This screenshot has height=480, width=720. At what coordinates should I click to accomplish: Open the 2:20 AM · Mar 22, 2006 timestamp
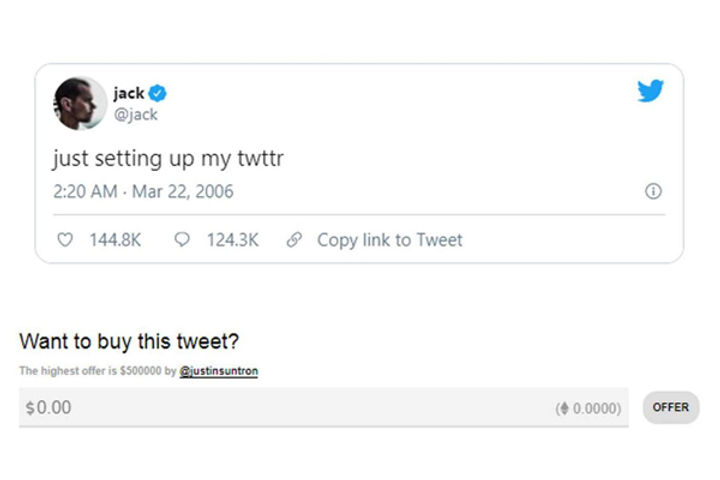[x=143, y=191]
